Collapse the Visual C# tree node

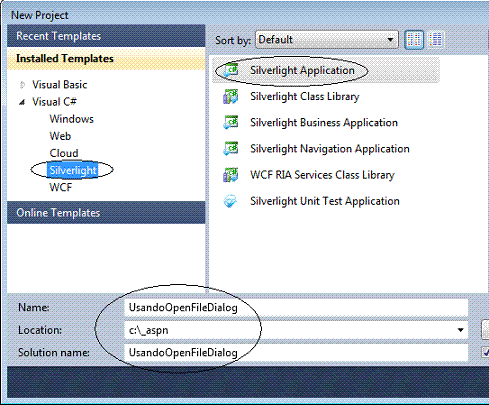[x=22, y=102]
